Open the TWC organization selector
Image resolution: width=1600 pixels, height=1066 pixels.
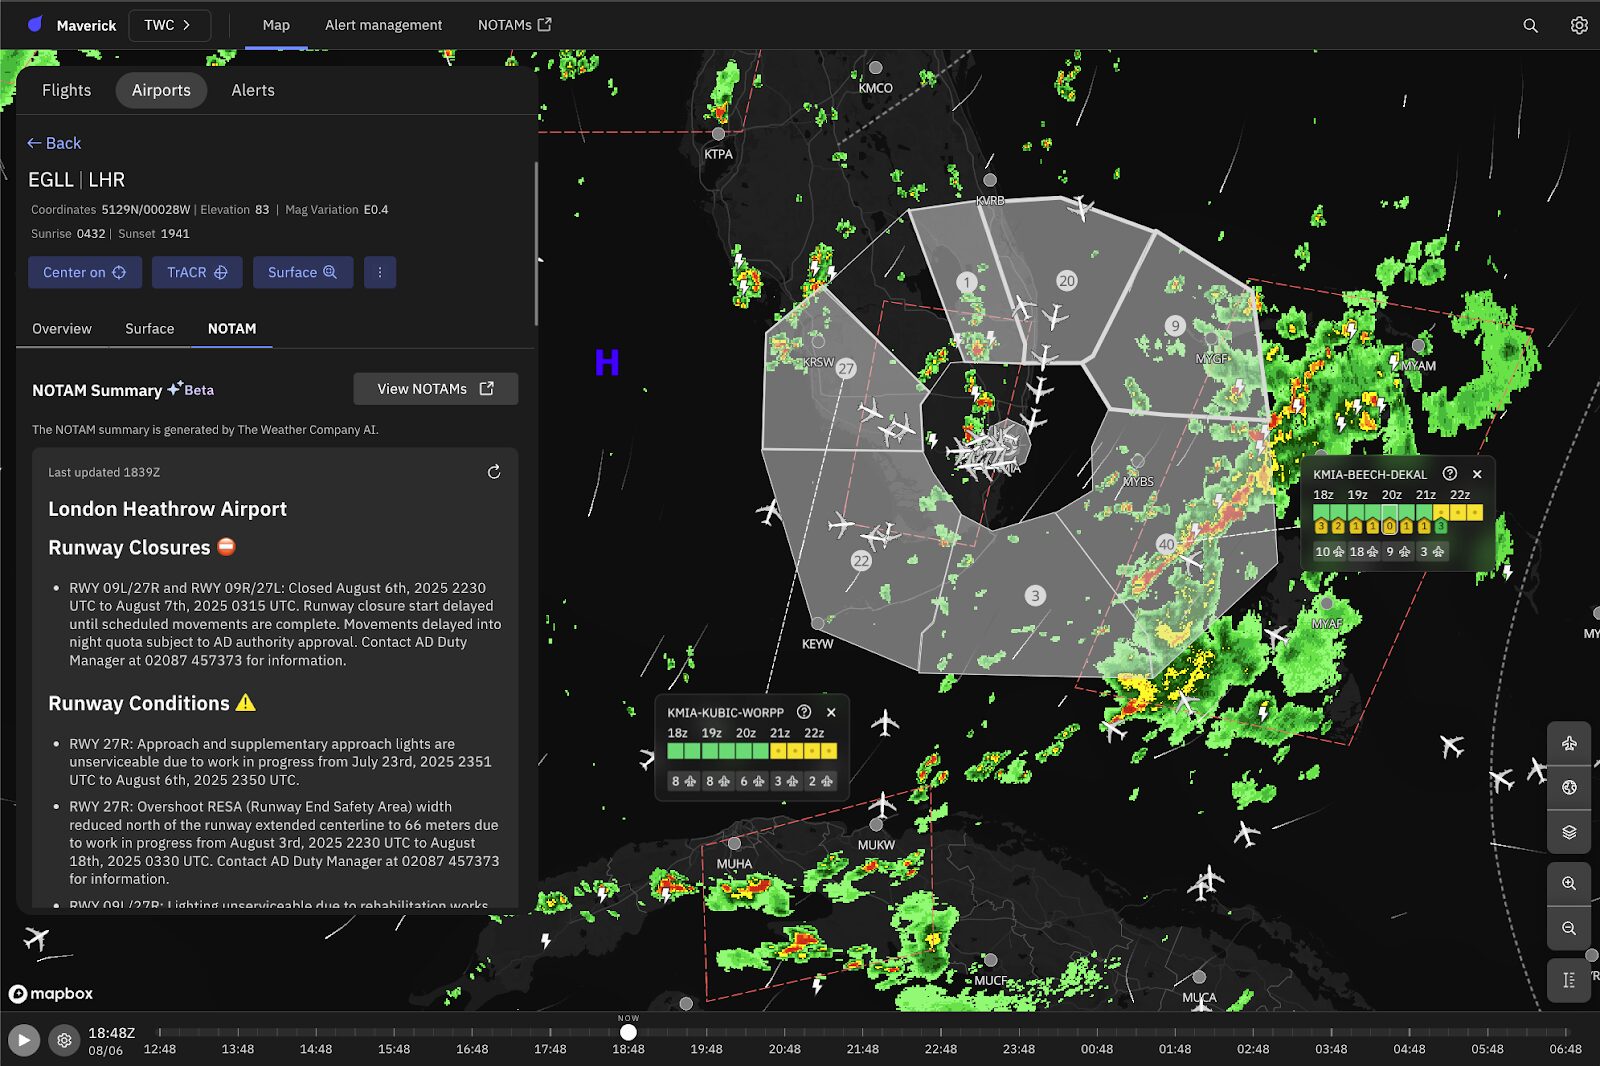pyautogui.click(x=169, y=25)
